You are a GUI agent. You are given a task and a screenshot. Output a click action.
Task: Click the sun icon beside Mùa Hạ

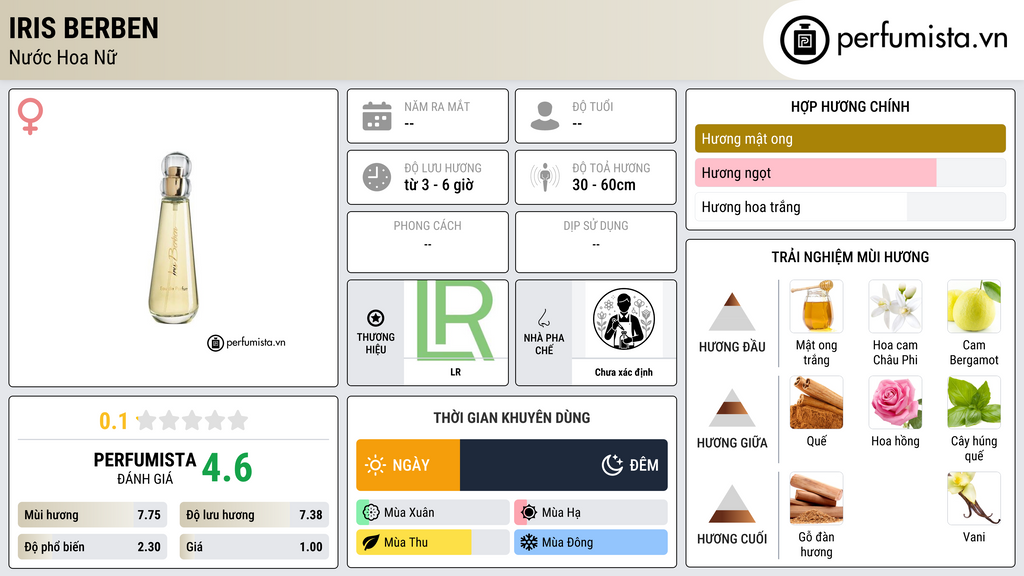click(529, 512)
